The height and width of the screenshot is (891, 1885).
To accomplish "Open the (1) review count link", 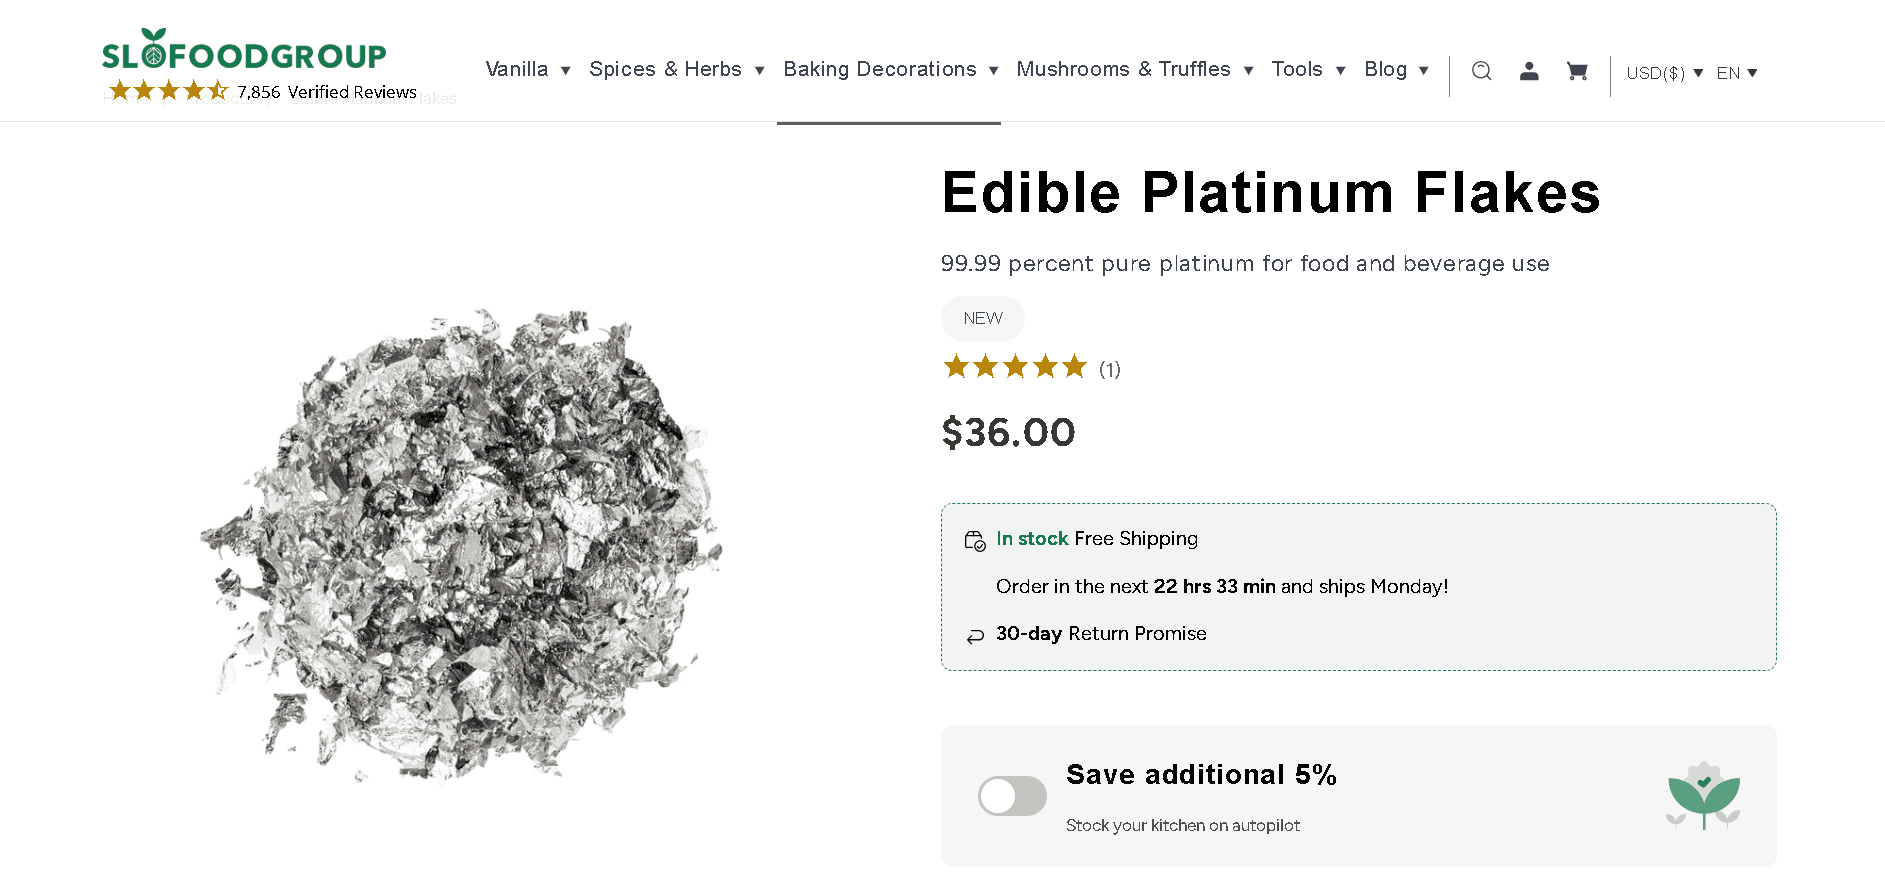I will [1109, 369].
